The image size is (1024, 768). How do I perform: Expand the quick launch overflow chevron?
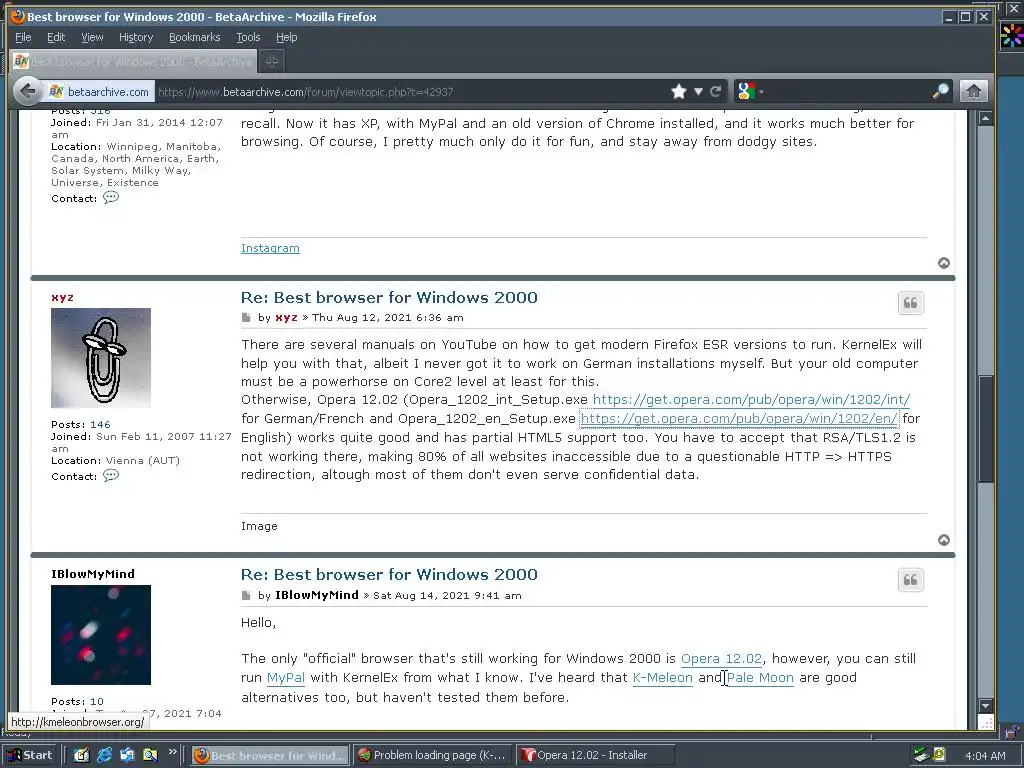point(172,752)
